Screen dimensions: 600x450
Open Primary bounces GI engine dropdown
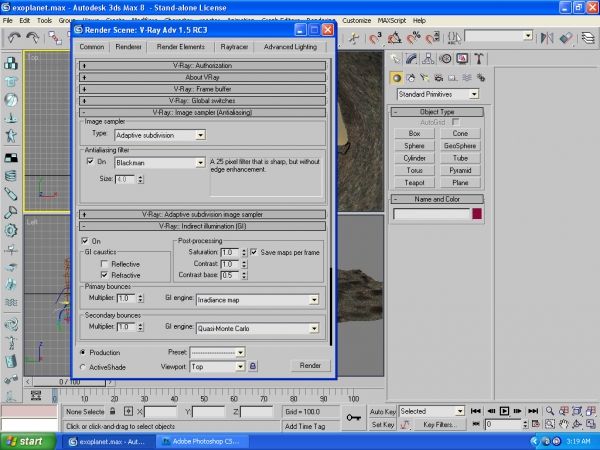(x=314, y=300)
